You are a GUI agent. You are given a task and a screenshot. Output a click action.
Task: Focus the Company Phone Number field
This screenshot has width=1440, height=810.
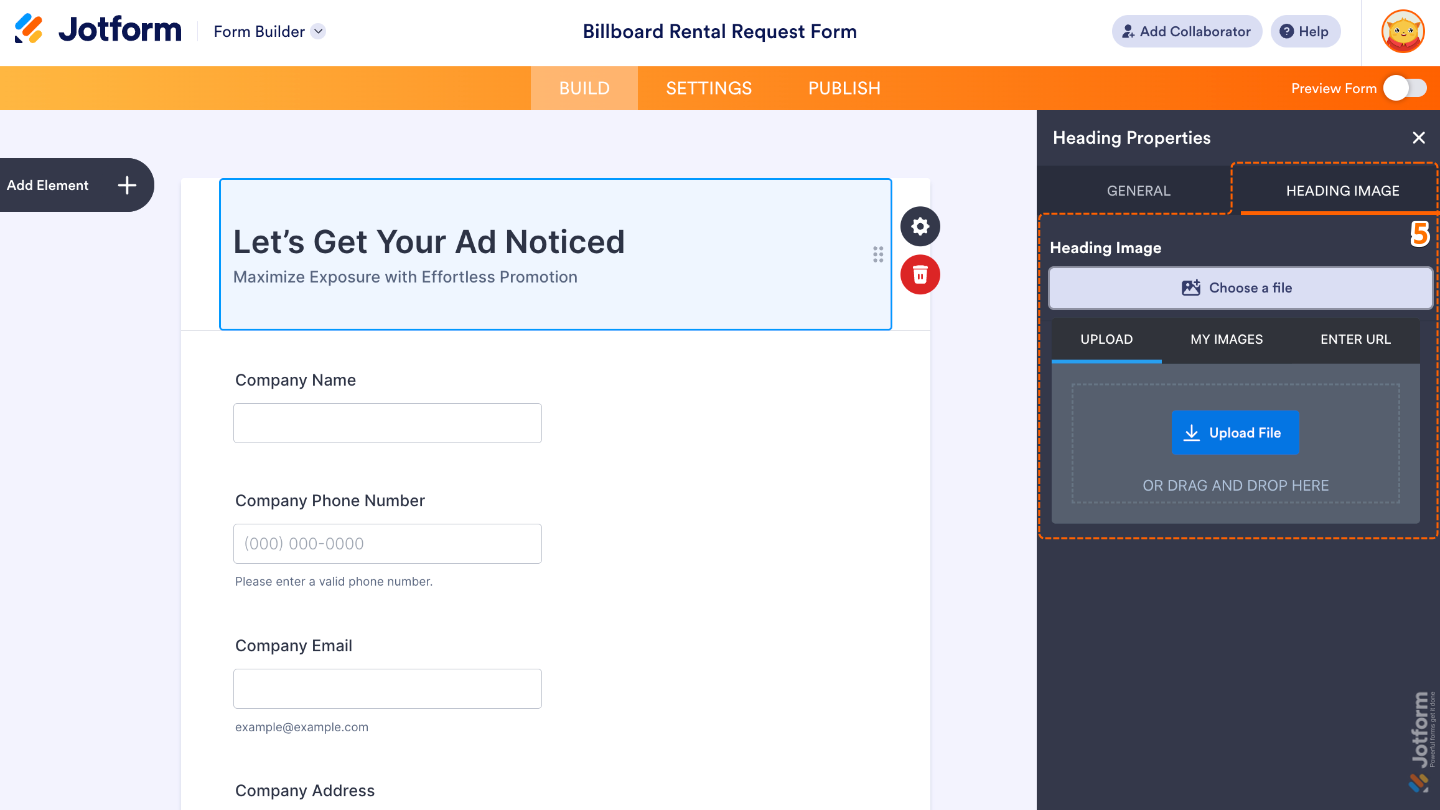(387, 544)
